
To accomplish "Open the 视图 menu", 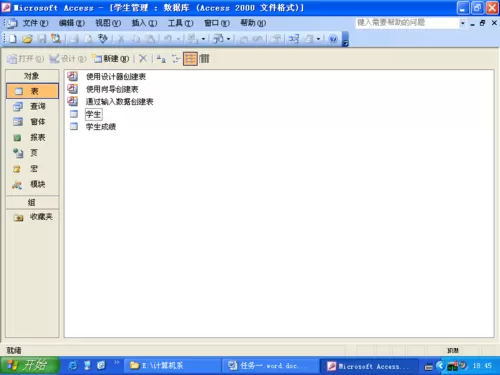I will pos(108,23).
